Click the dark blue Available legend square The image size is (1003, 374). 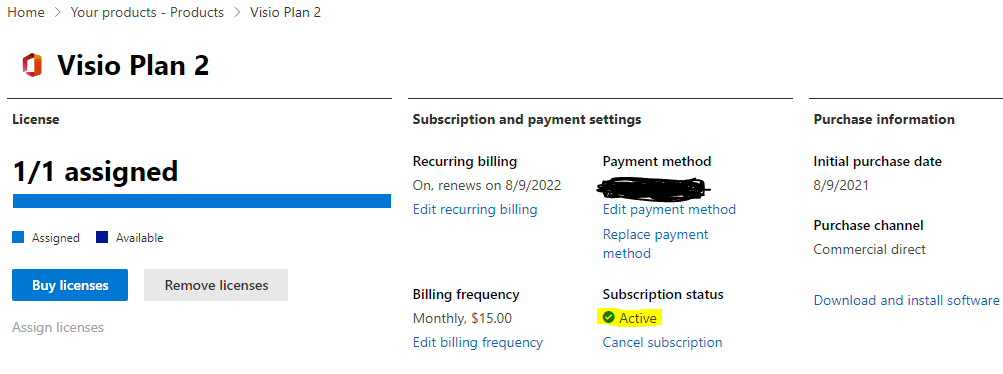pyautogui.click(x=102, y=238)
